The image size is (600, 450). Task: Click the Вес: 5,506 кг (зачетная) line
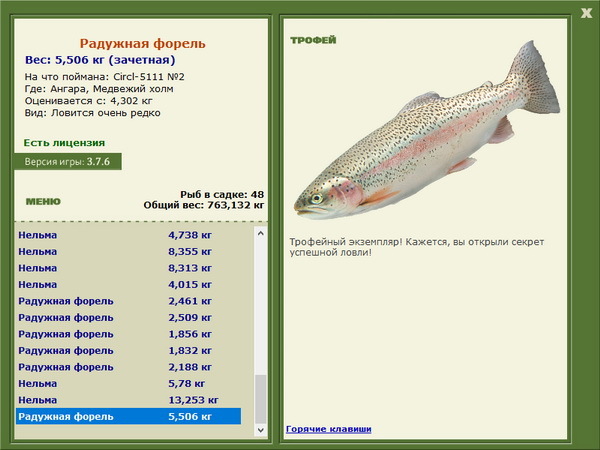100,60
